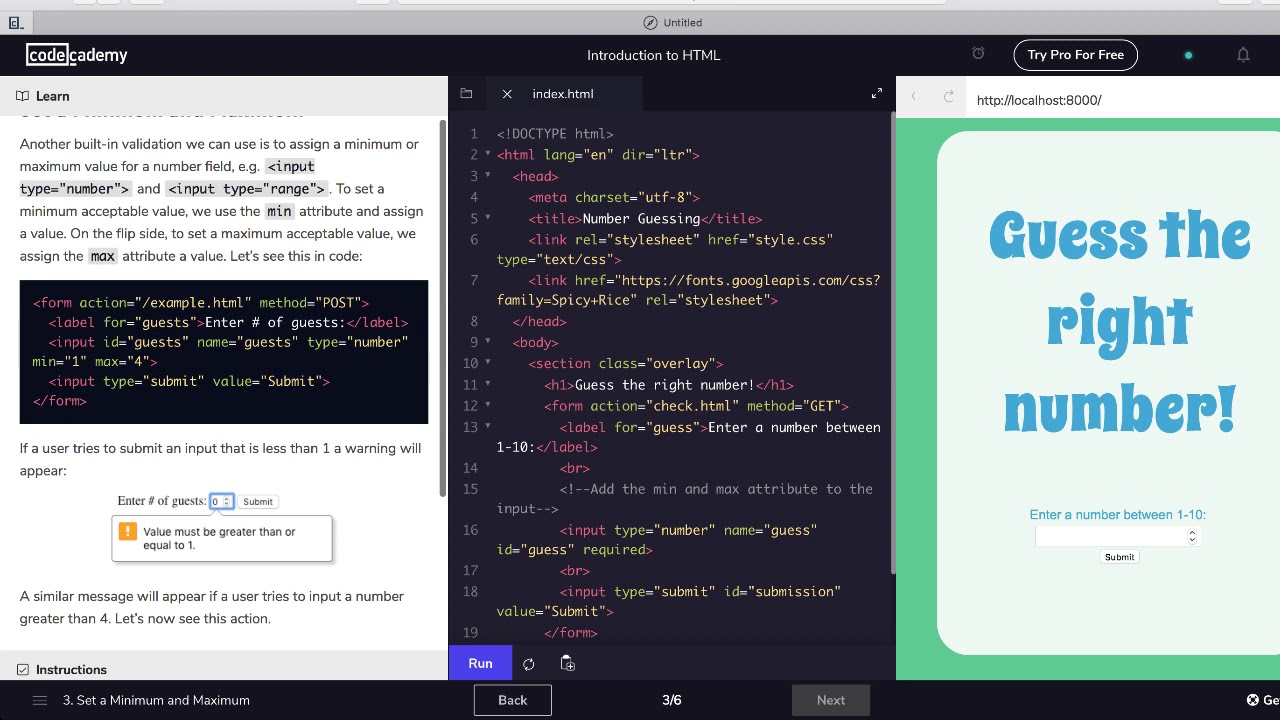This screenshot has width=1280, height=720.
Task: Click the Codecademy logo
Action: [x=77, y=55]
